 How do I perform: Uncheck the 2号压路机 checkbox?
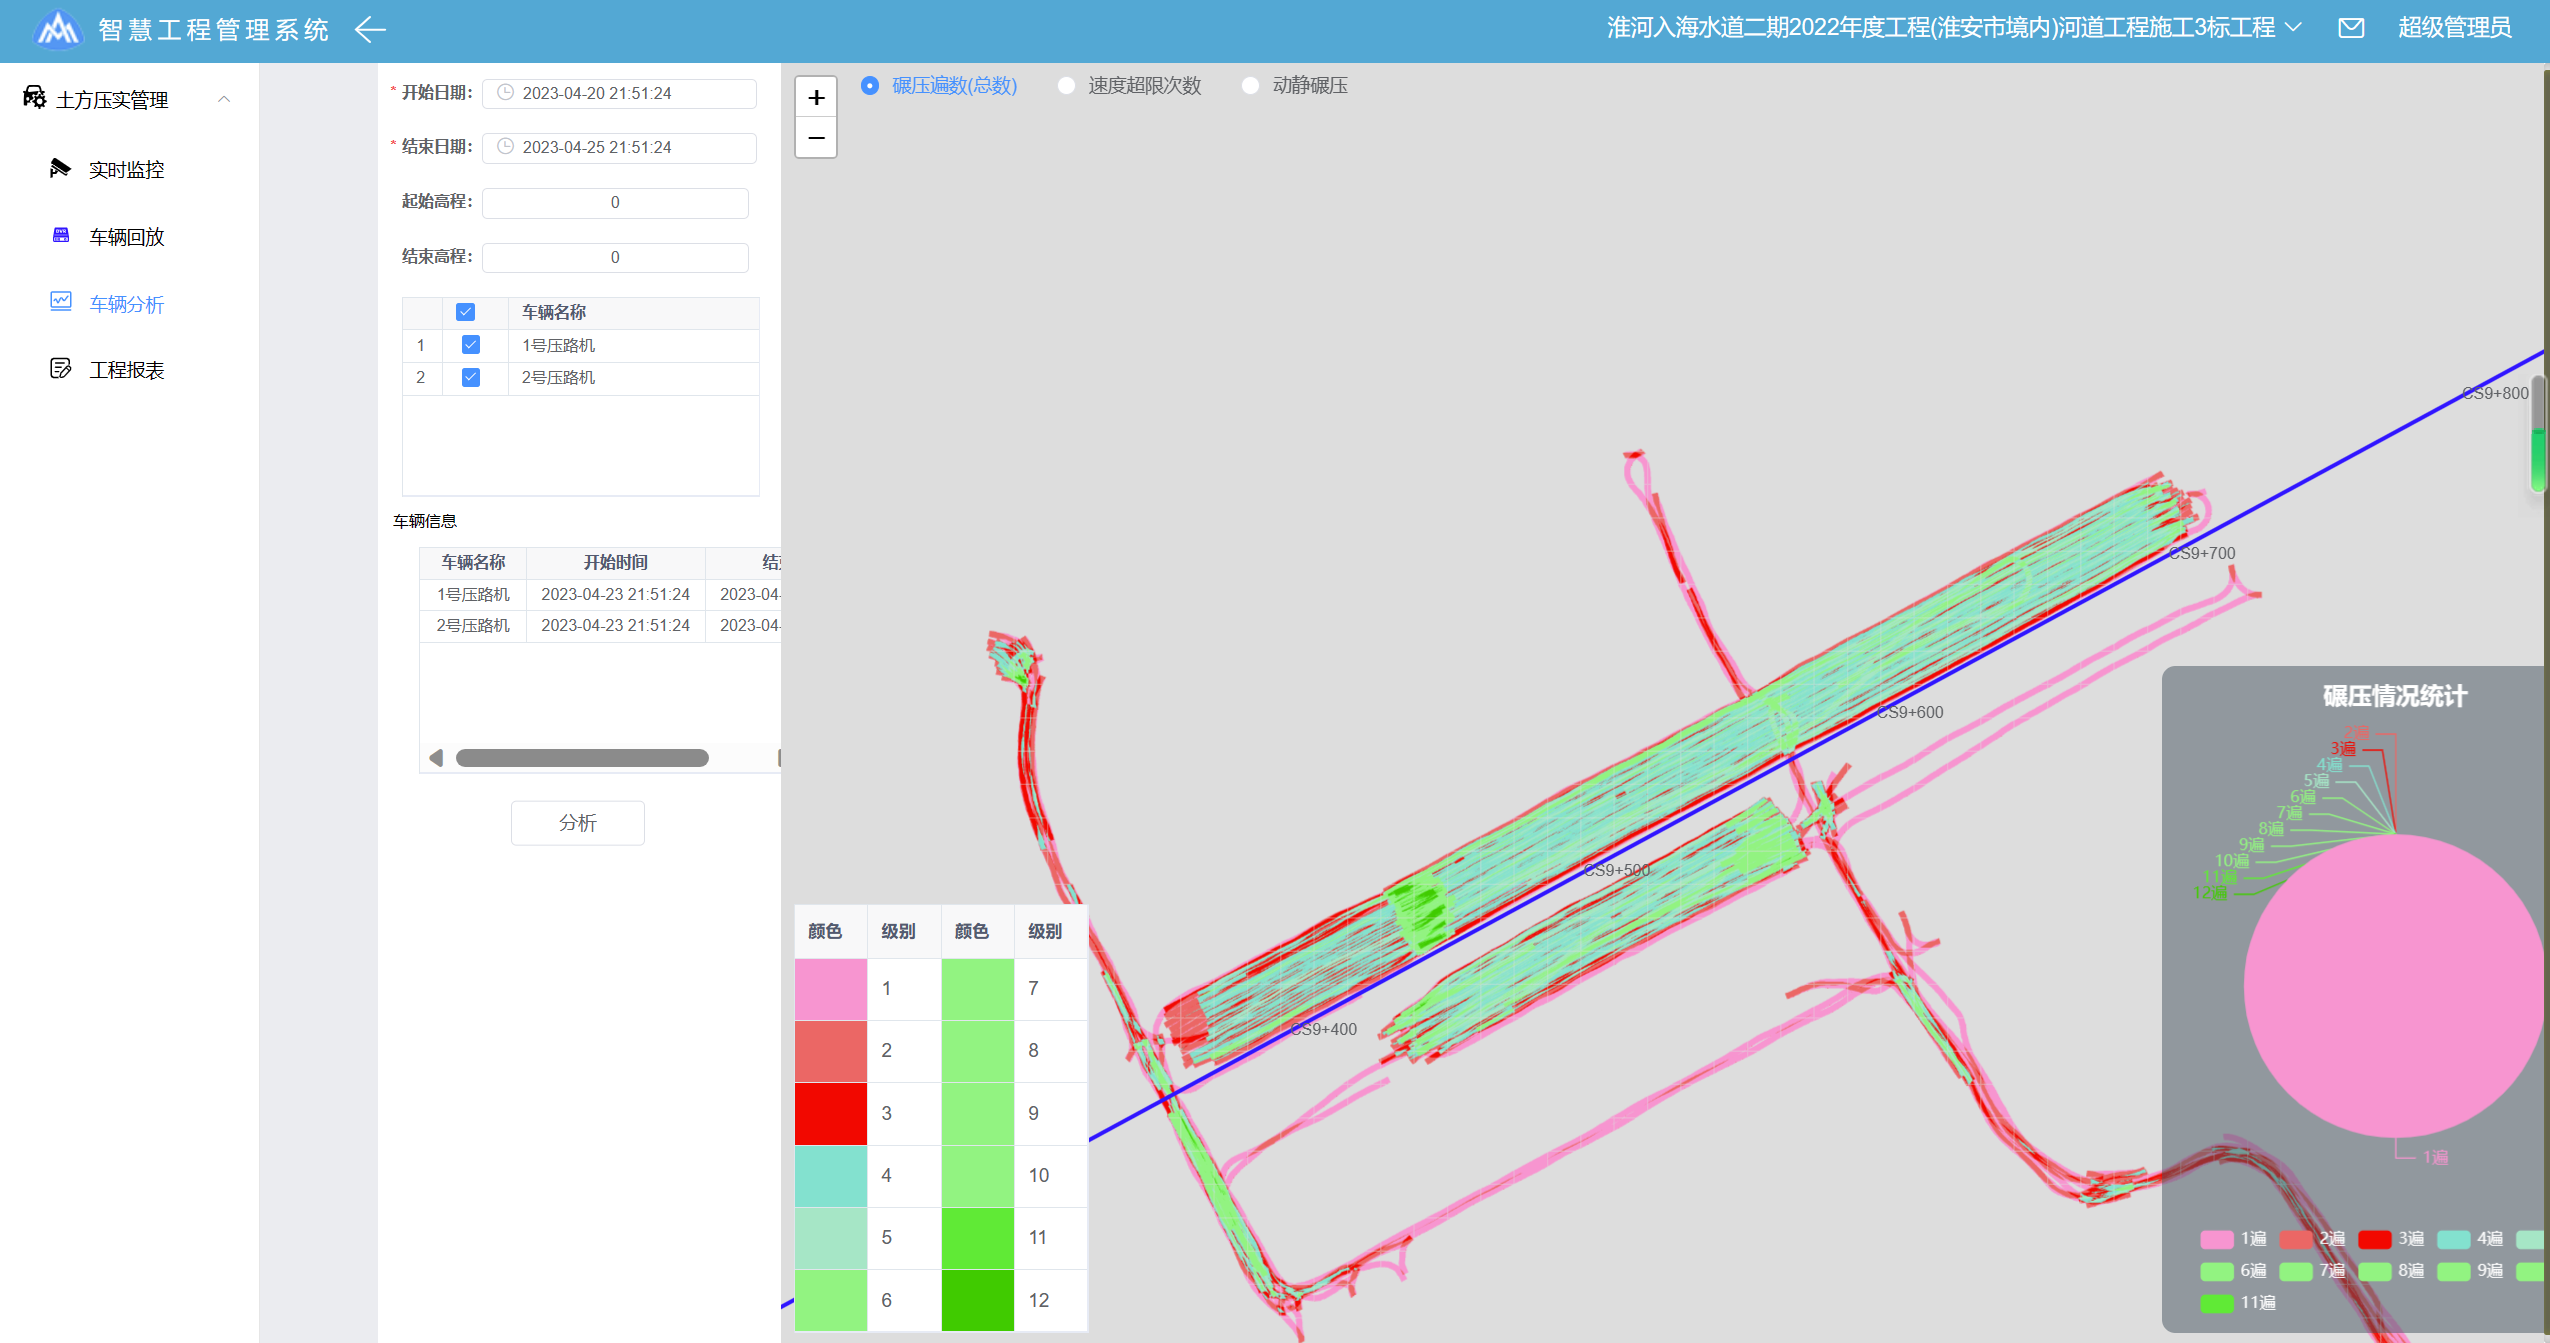click(471, 377)
